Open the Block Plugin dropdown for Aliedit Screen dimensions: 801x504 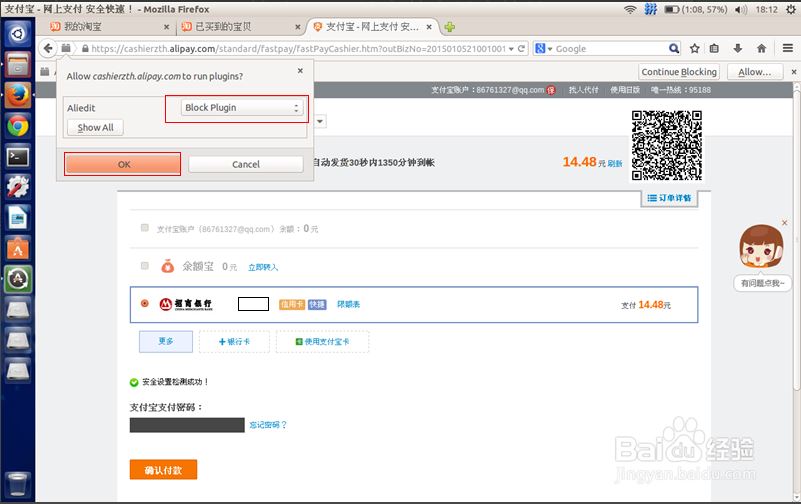242,108
